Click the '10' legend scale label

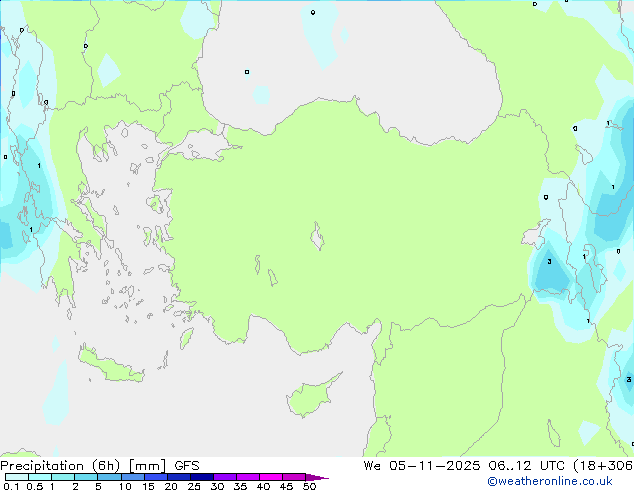point(125,486)
